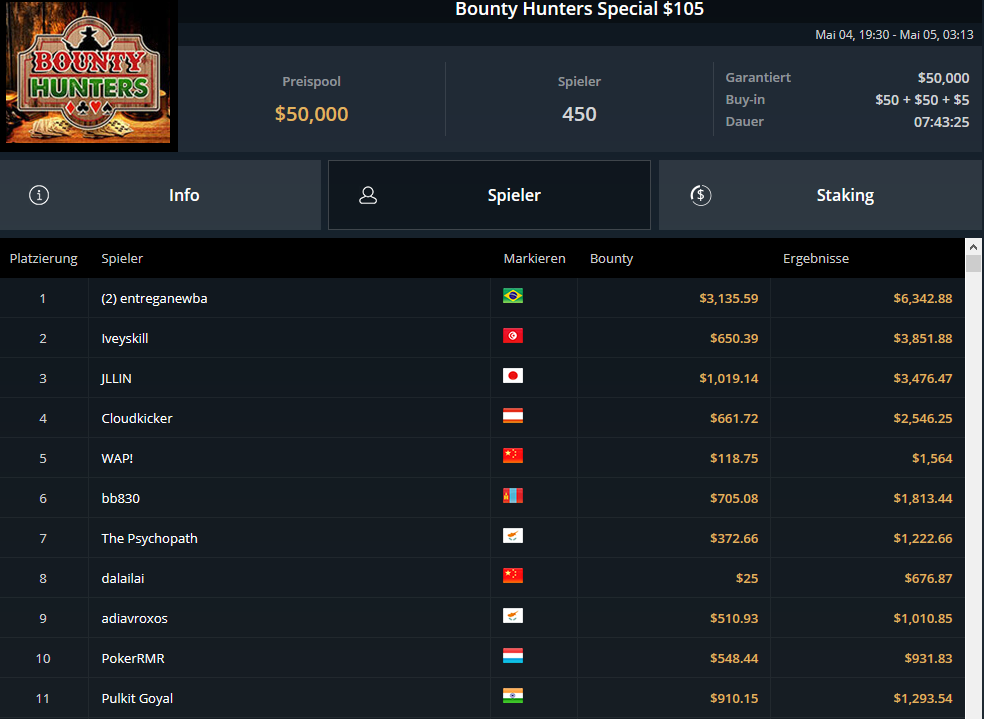The height and width of the screenshot is (719, 984).
Task: Click Mongolia flag next to bb830
Action: (x=513, y=496)
